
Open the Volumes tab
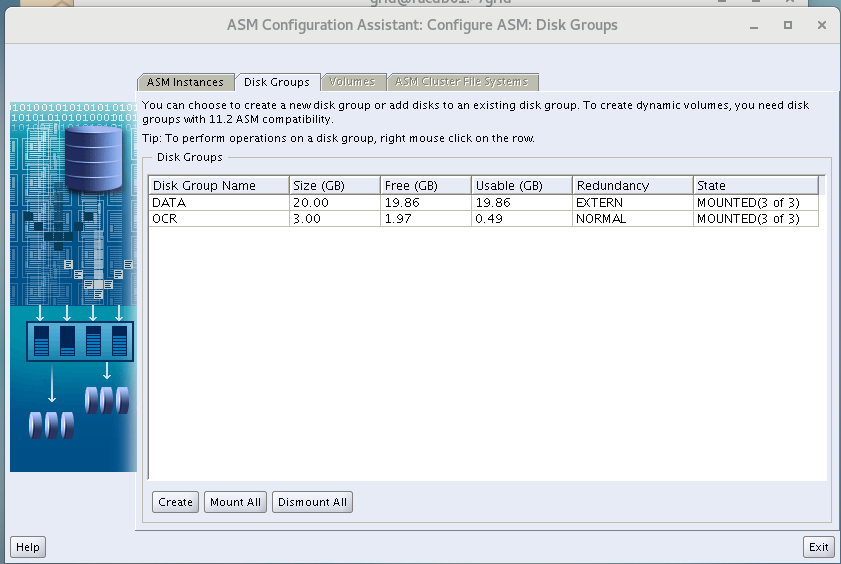pyautogui.click(x=352, y=82)
